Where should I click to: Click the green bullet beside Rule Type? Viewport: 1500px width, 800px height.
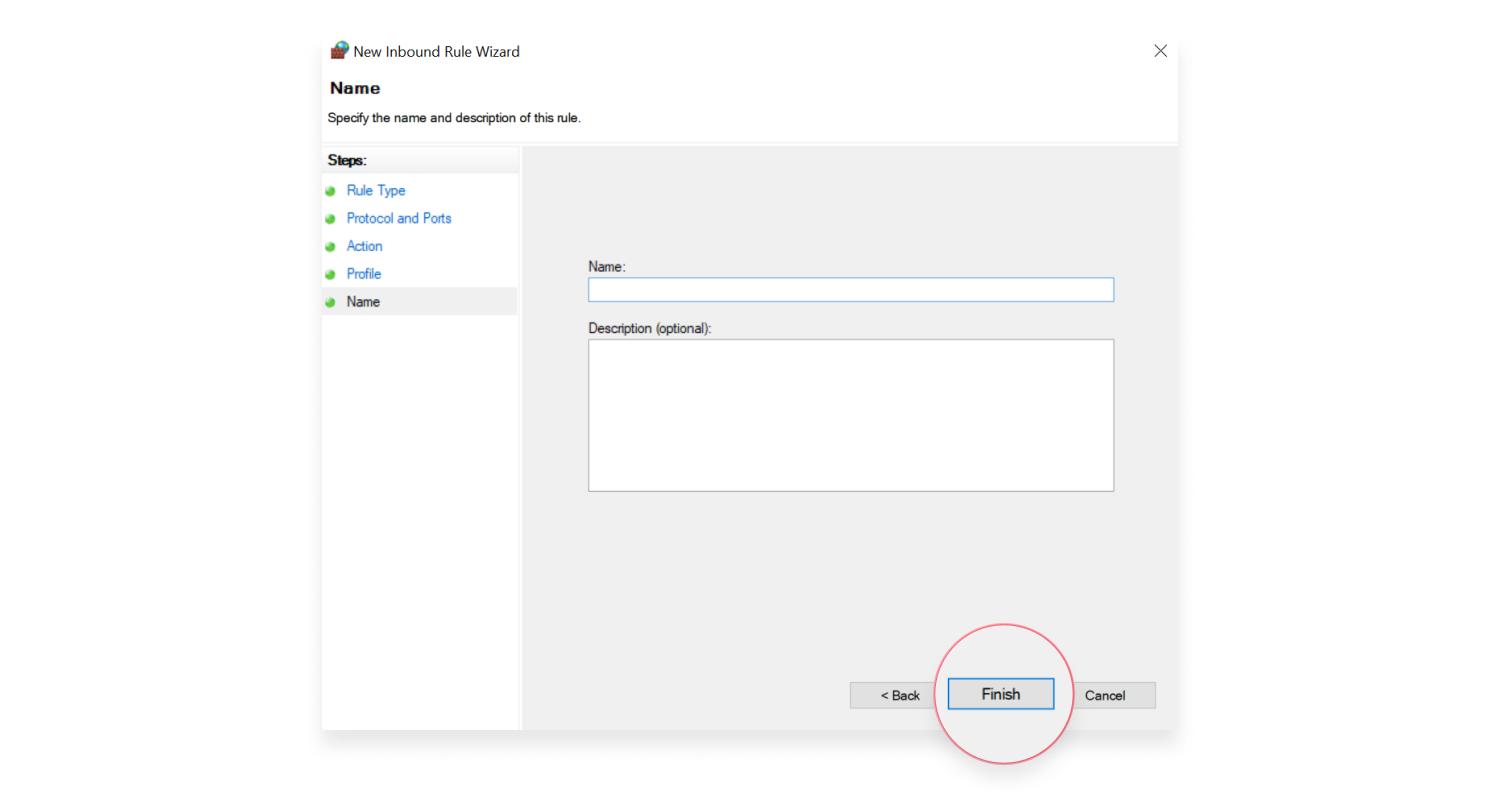330,191
